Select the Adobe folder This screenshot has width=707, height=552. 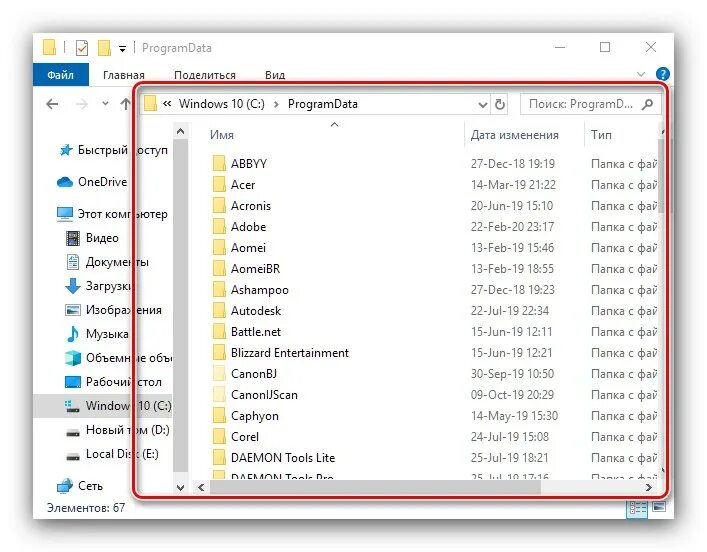tap(248, 226)
